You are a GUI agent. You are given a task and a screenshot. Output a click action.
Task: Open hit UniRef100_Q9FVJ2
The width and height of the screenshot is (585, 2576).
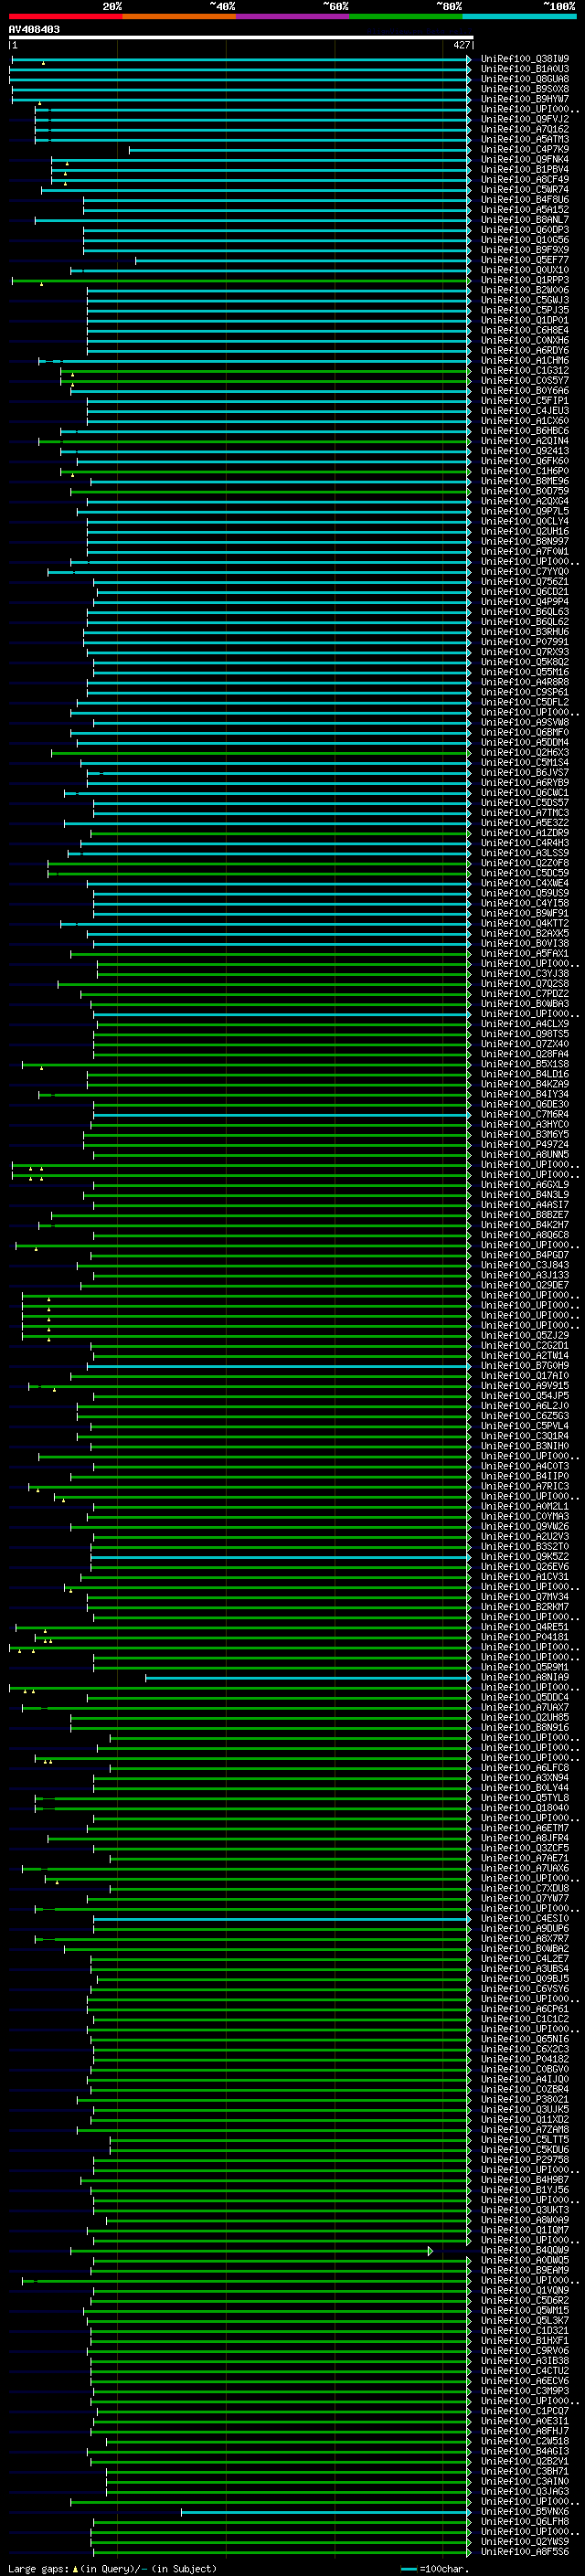point(525,119)
